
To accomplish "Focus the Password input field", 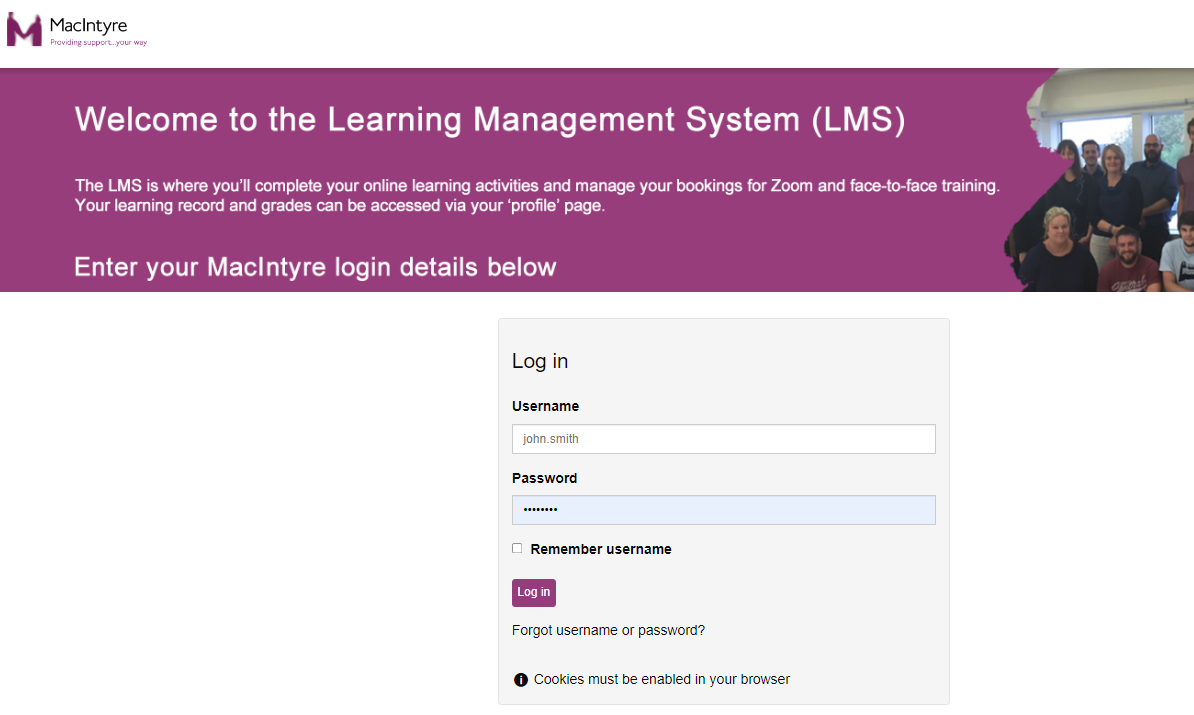I will point(723,509).
